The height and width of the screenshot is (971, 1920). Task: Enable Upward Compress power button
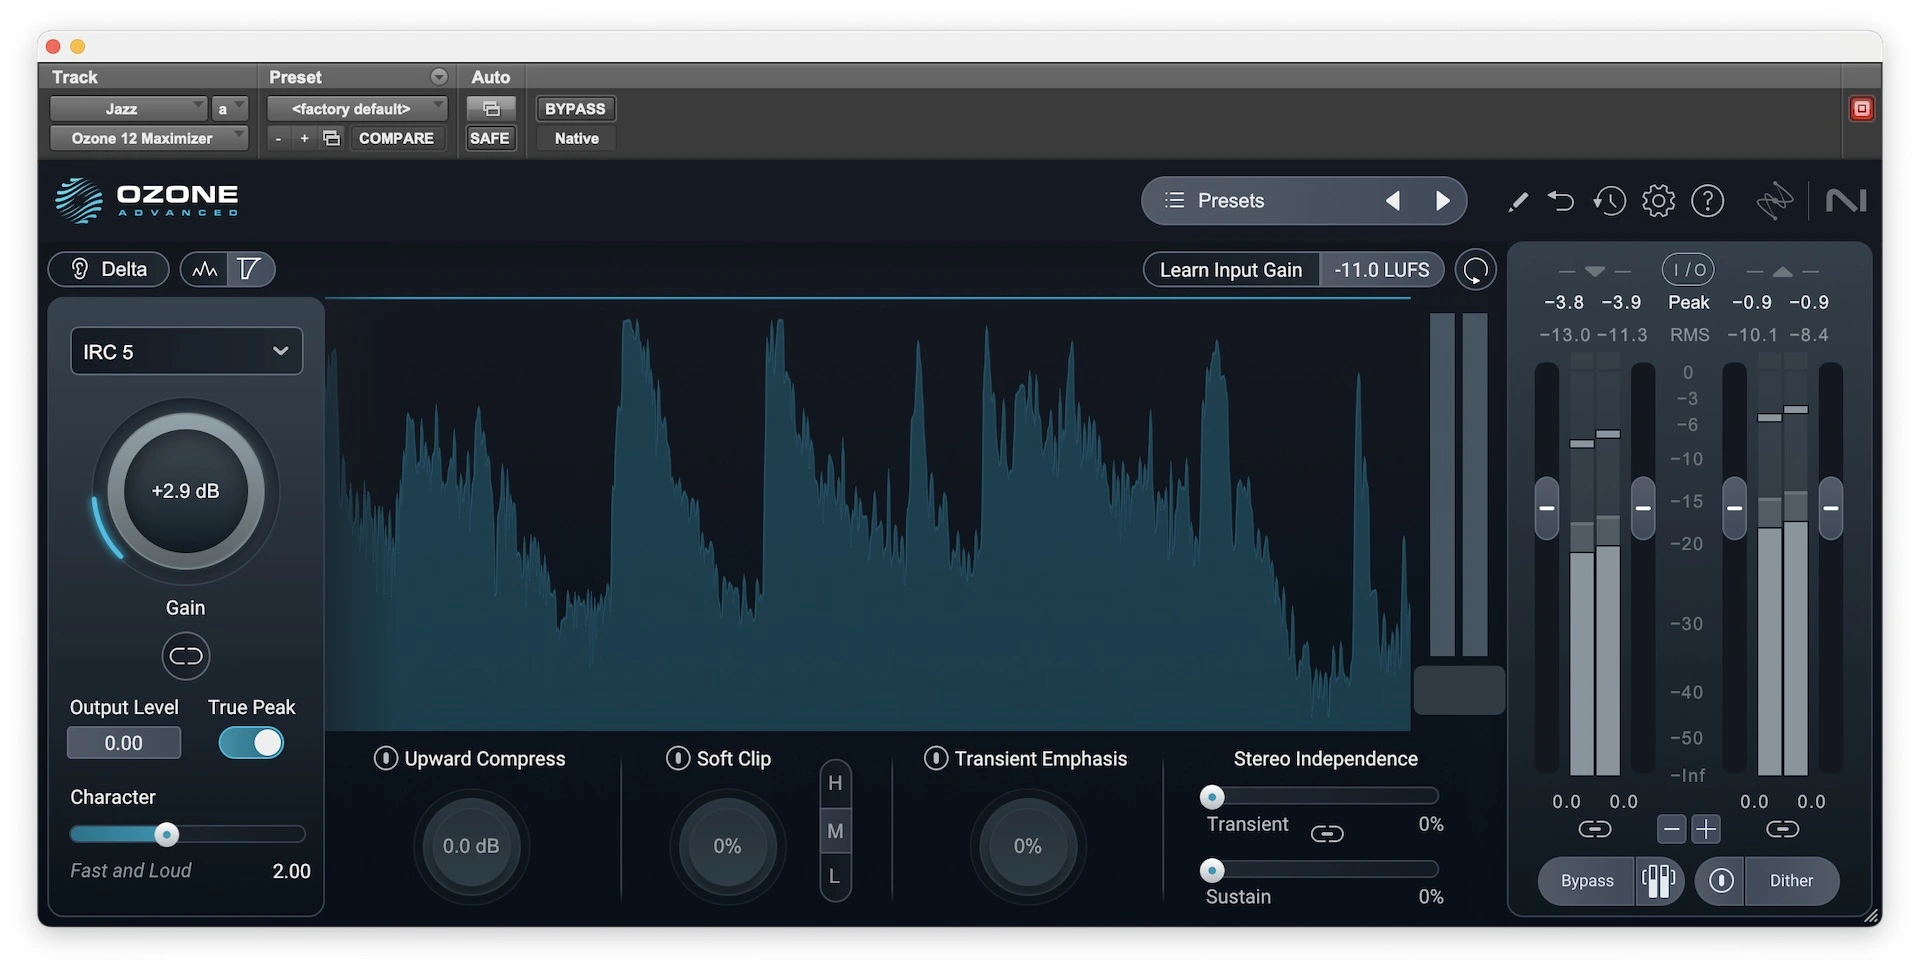coord(385,759)
